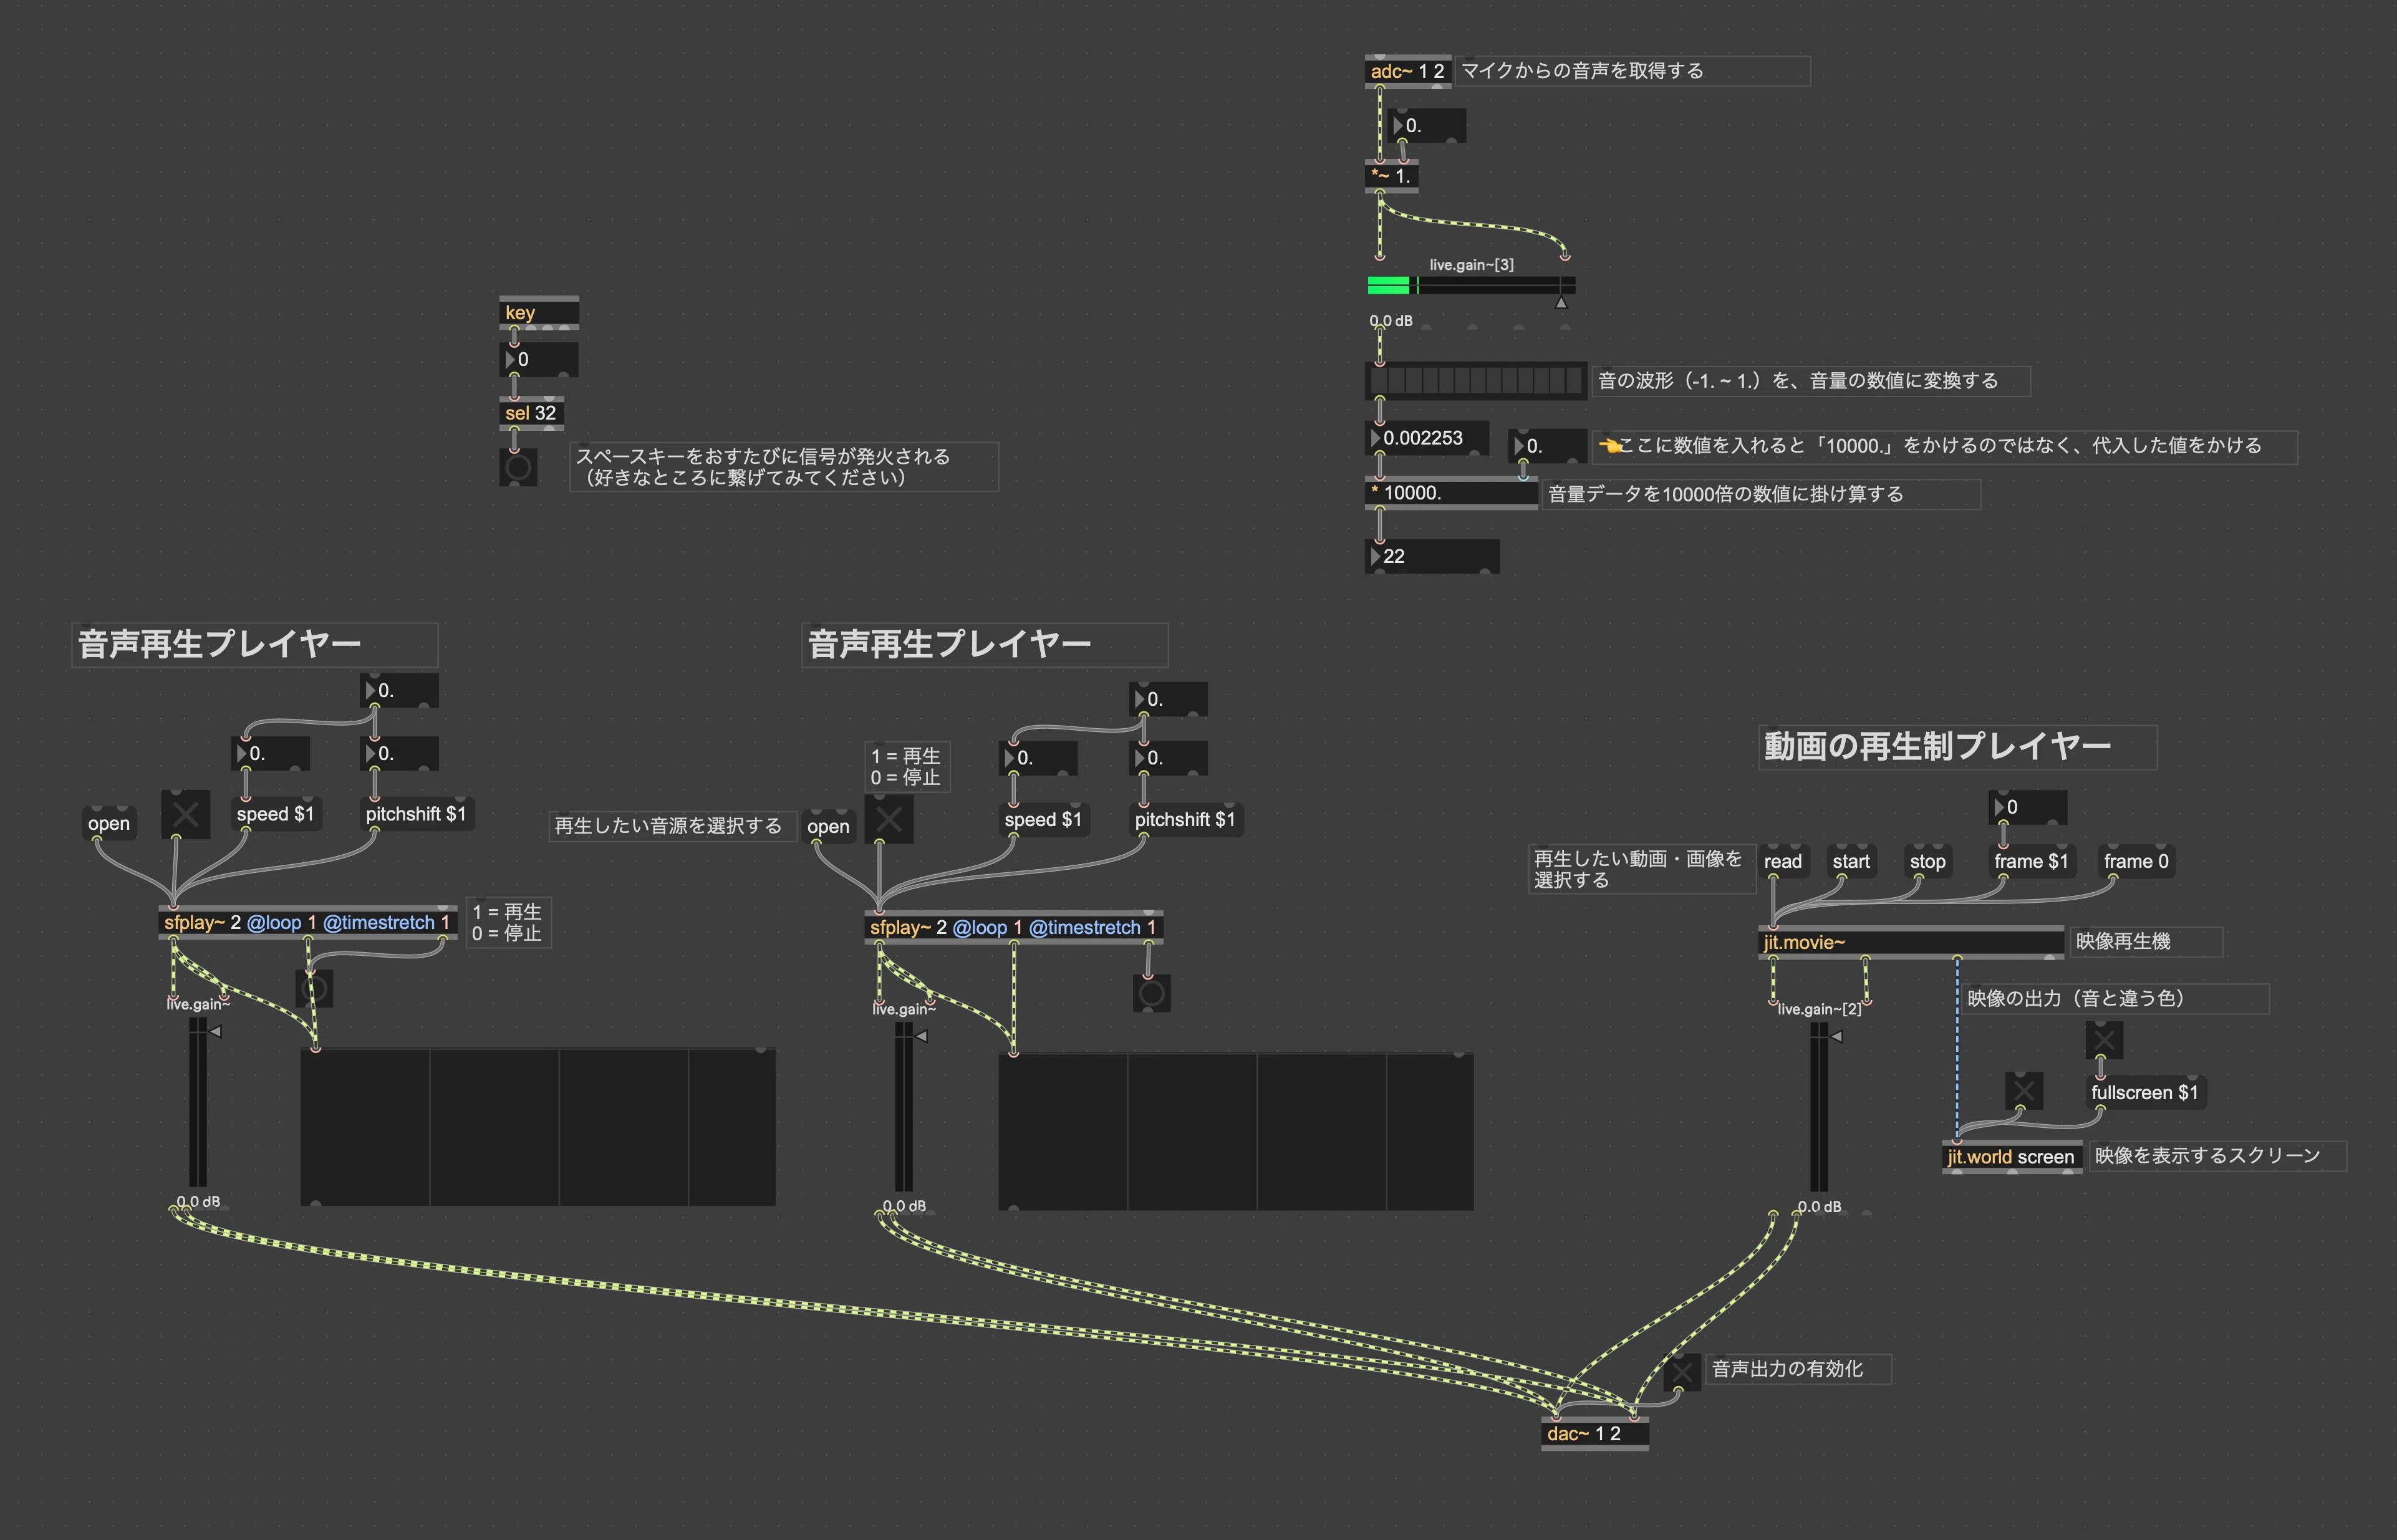
Task: Click the bang button below sel 32
Action: 518,467
